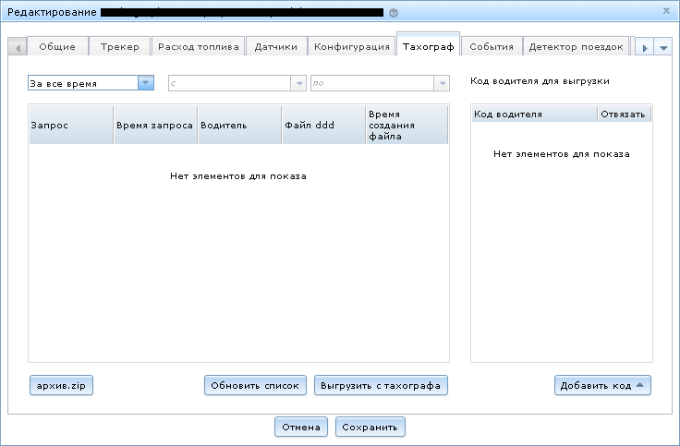Image resolution: width=680 pixels, height=446 pixels.
Task: Open the Конфигурация tab
Action: 350,47
